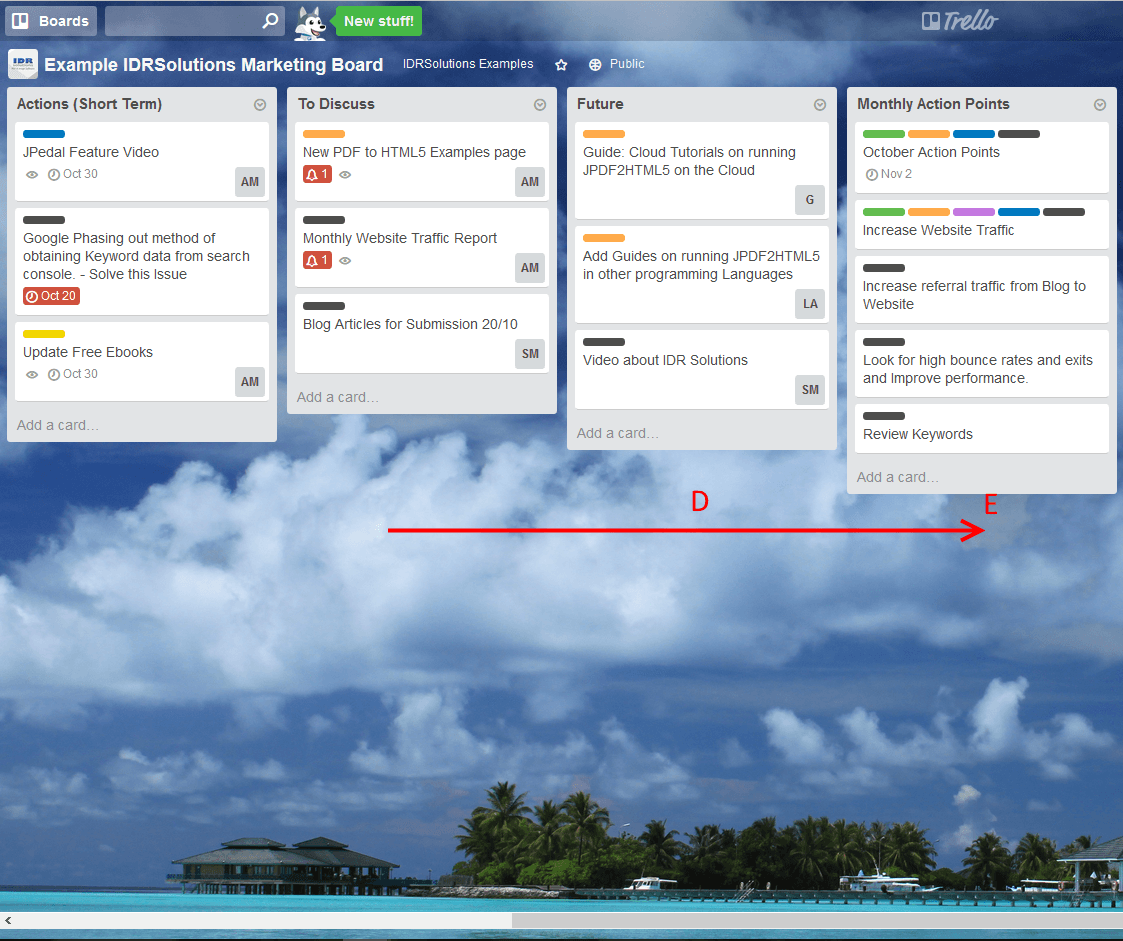Screen dimensions: 1123x941
Task: Open the Public visibility menu
Action: pyautogui.click(x=617, y=64)
